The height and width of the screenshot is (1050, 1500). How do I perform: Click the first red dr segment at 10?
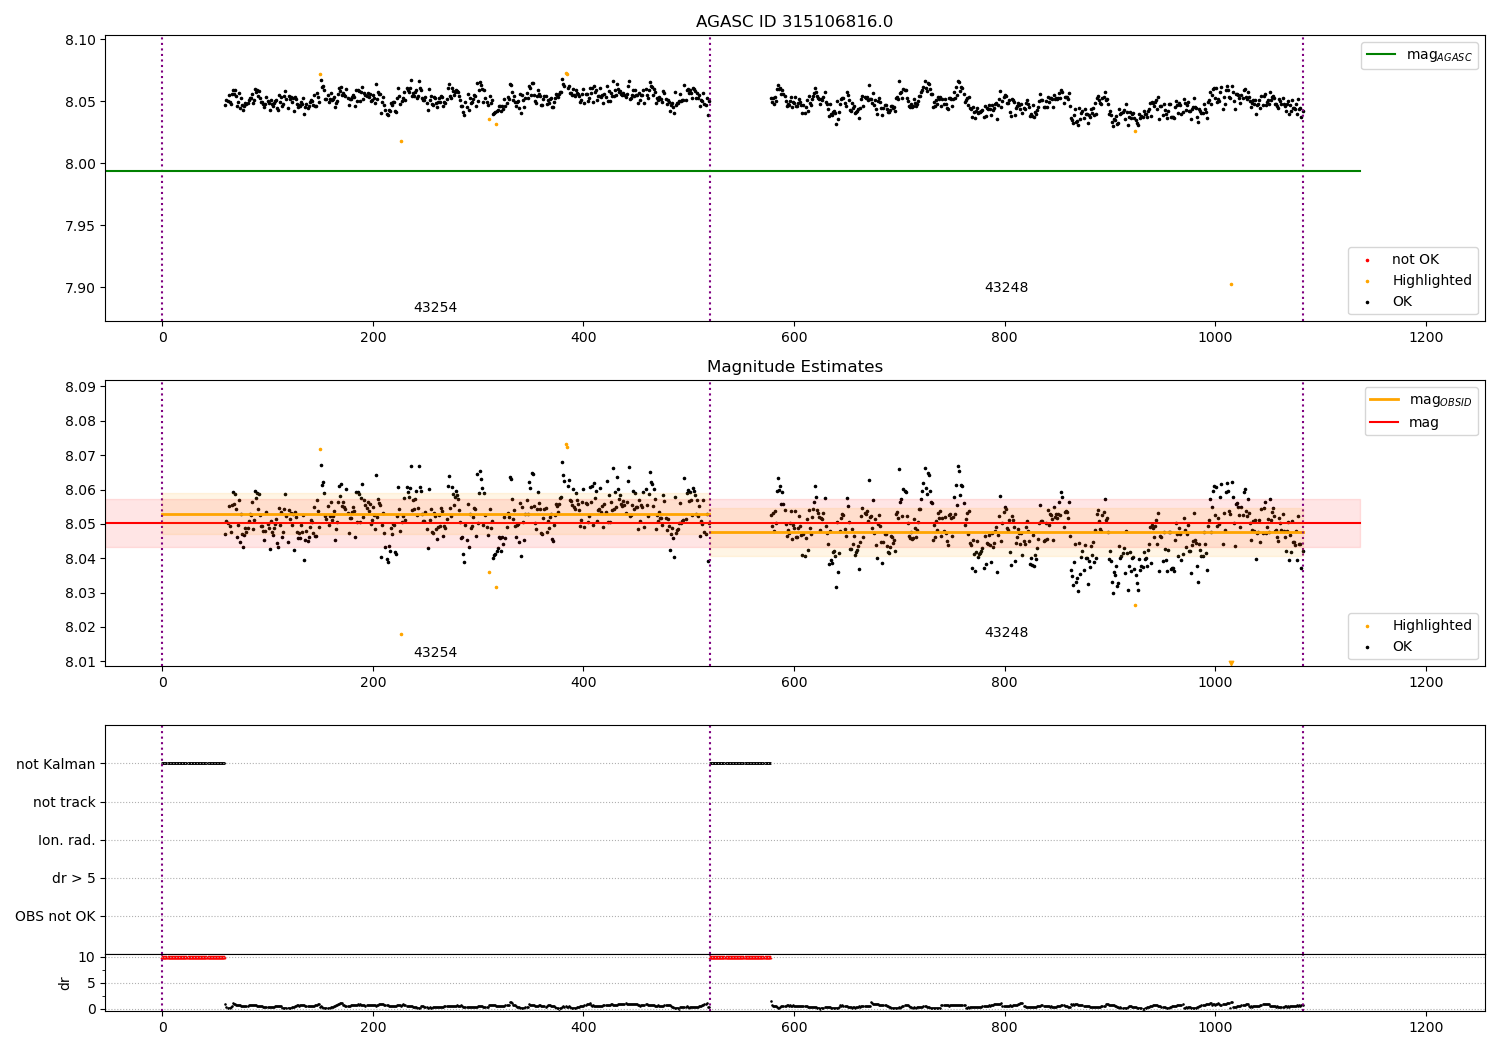193,958
